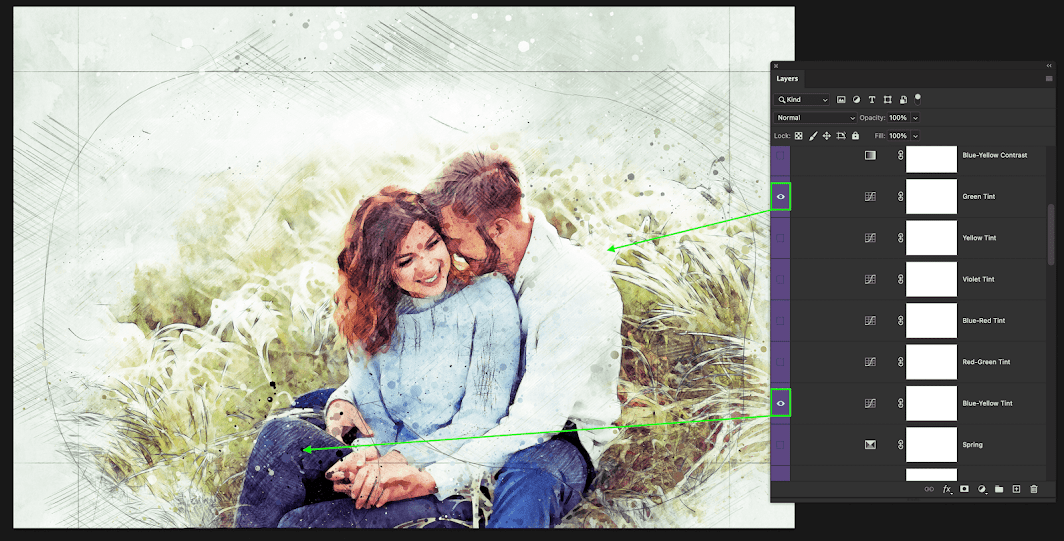Close the Layers panel with X
The width and height of the screenshot is (1064, 541).
coord(776,66)
